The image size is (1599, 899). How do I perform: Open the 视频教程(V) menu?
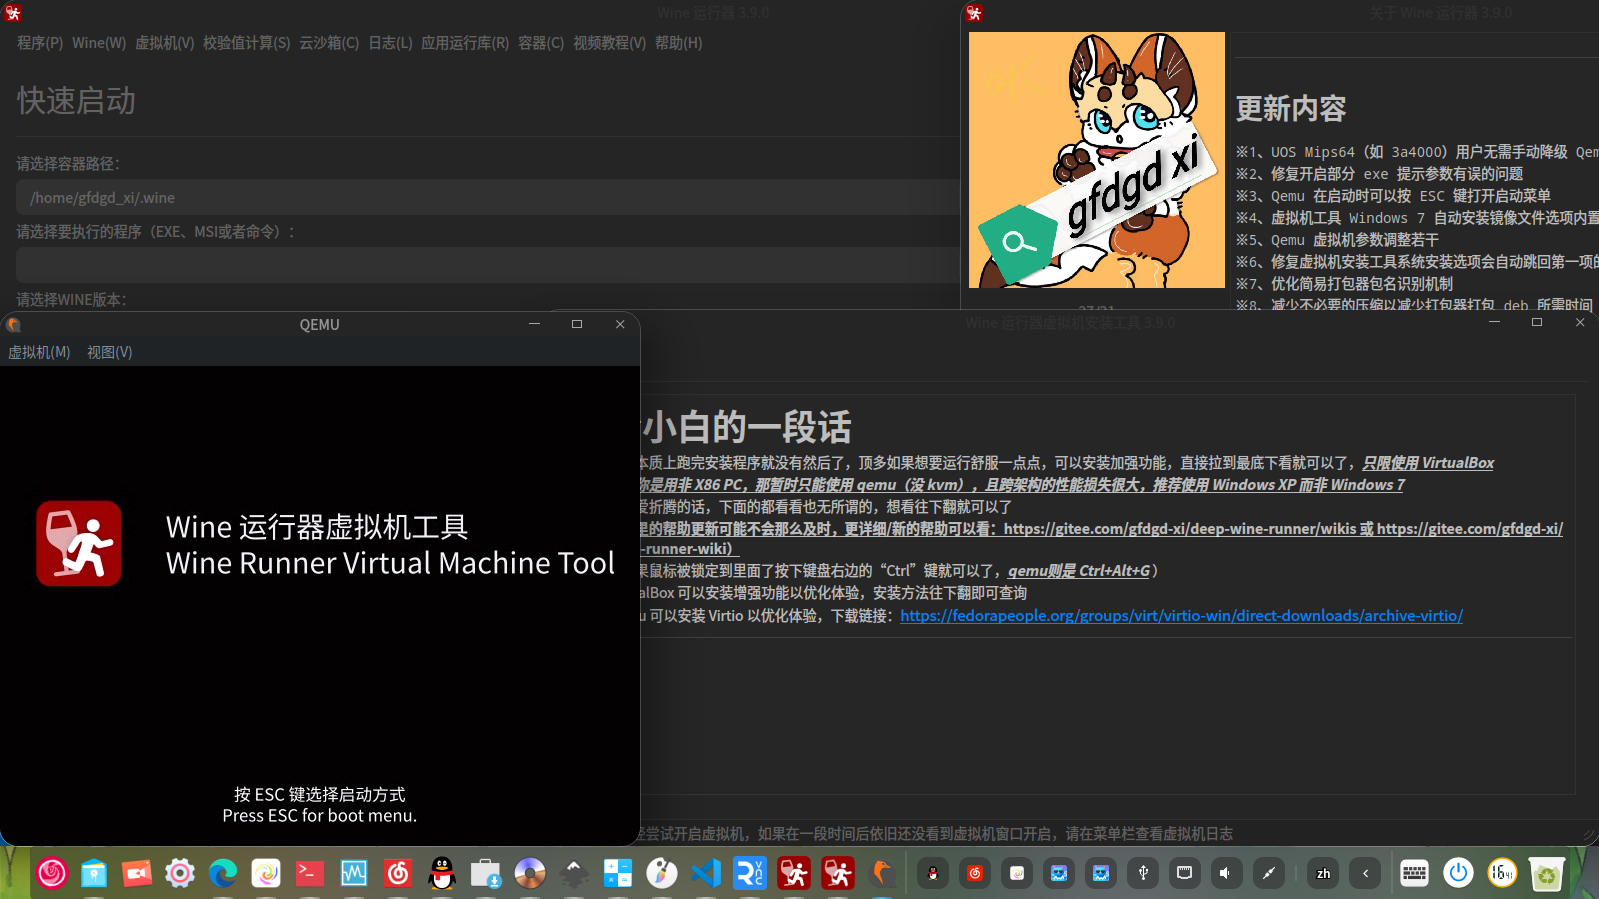pos(609,43)
